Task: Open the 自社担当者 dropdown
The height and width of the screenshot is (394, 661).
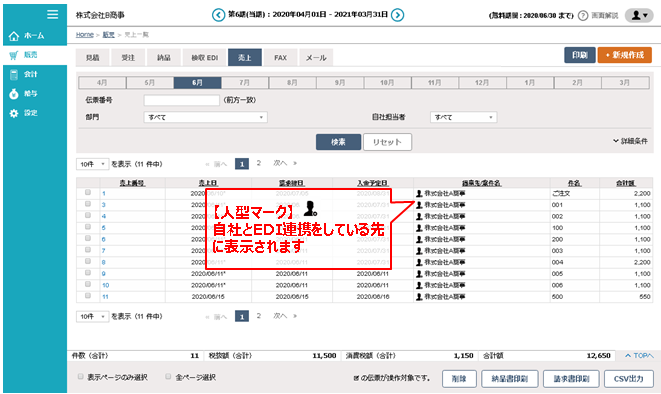Action: coord(463,117)
